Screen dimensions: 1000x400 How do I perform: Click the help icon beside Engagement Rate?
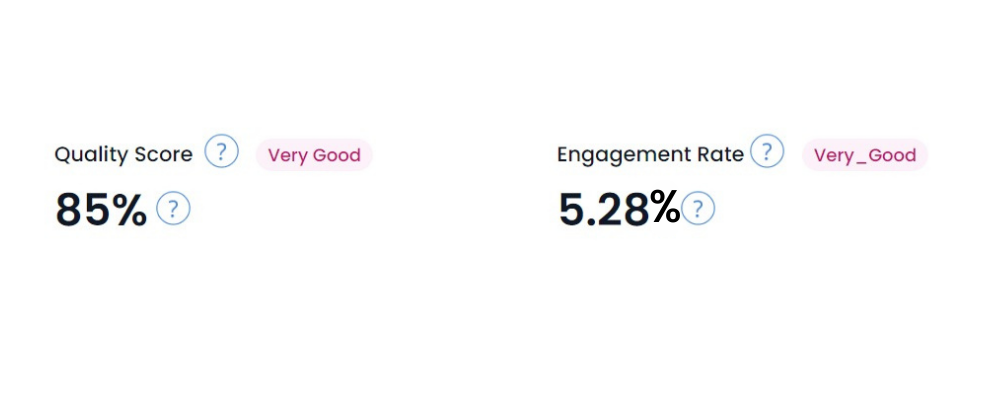[x=767, y=151]
